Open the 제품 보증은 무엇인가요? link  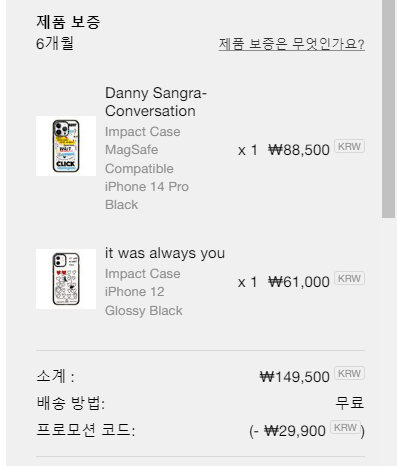click(x=291, y=44)
